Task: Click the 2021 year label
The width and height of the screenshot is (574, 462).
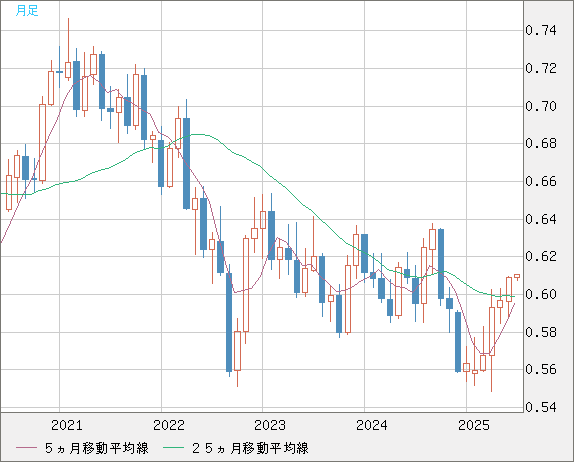Action: click(x=67, y=425)
